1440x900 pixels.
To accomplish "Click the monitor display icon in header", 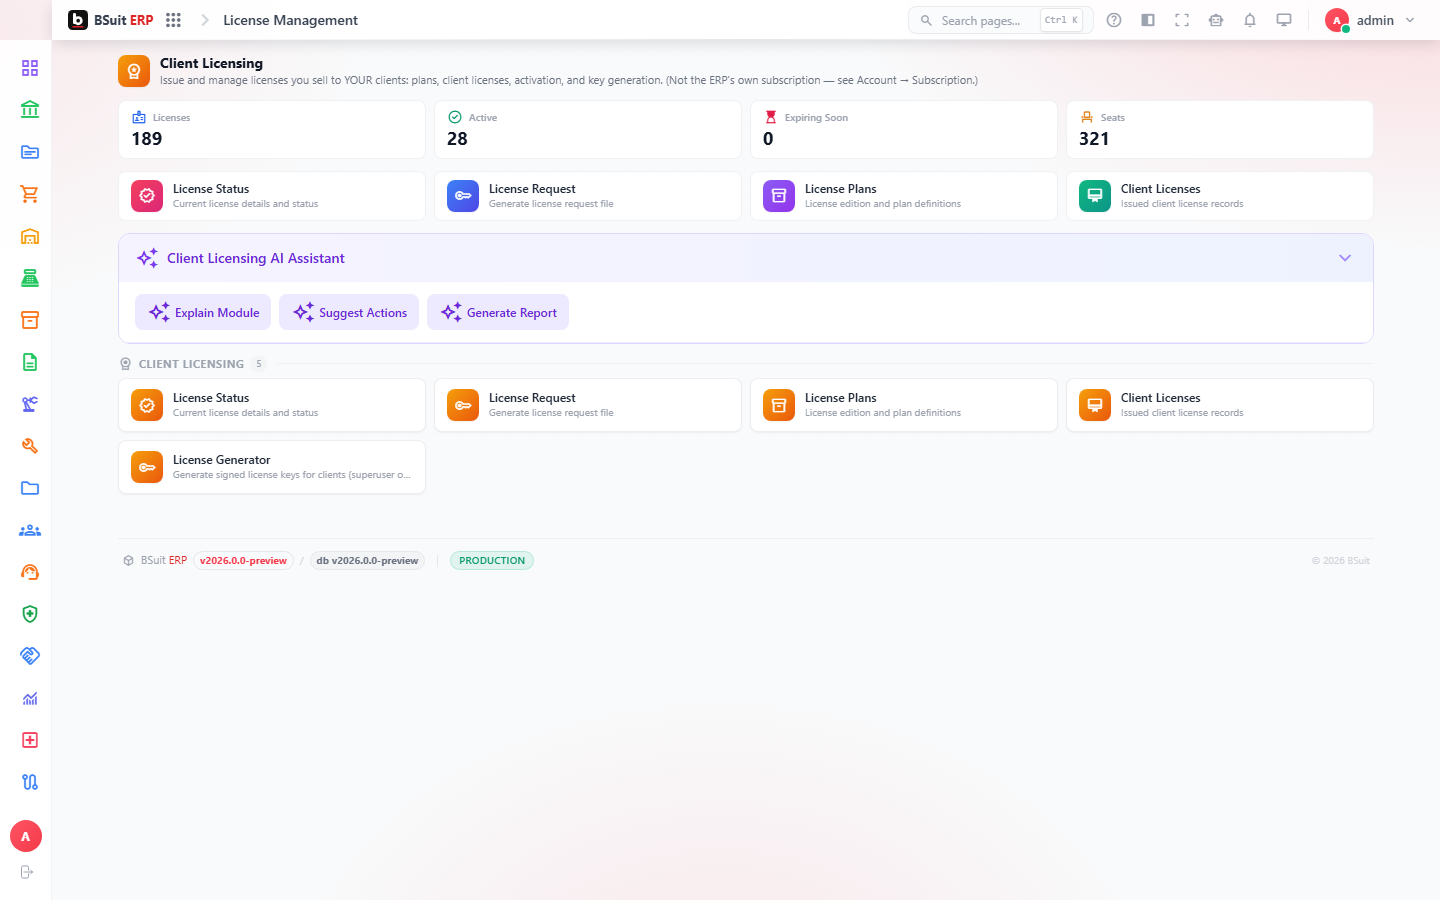I will [x=1284, y=20].
